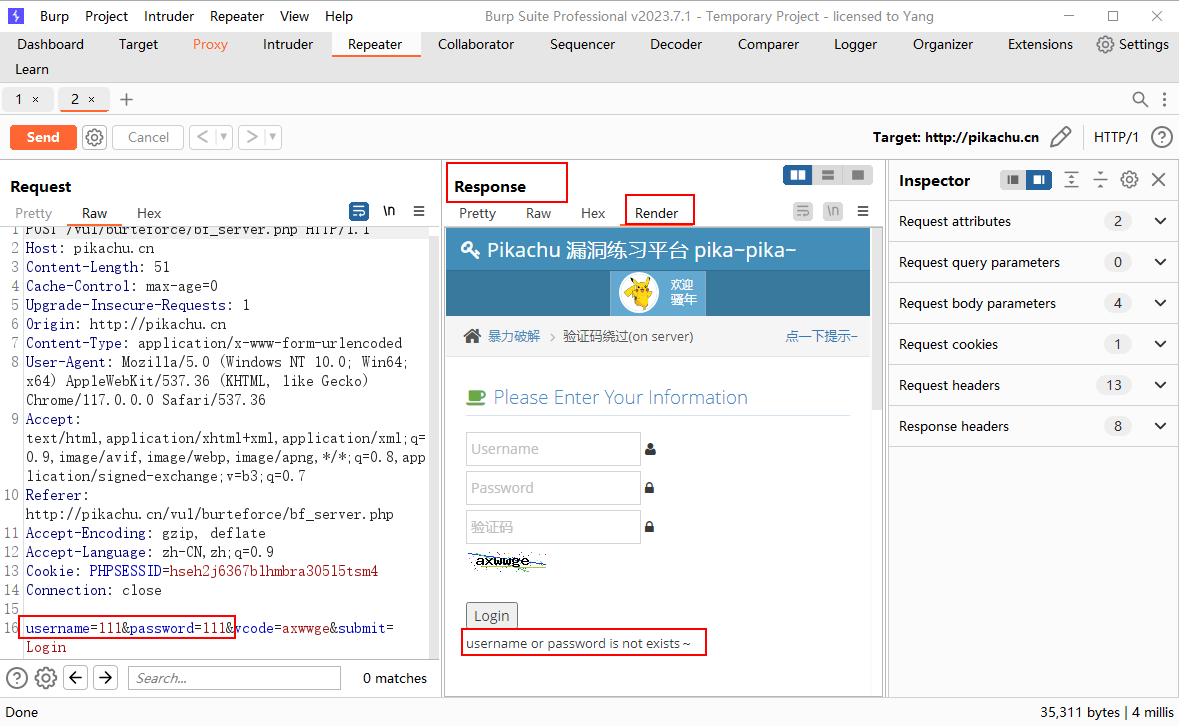Viewport: 1179px width, 726px height.
Task: Switch to side-by-side layout view
Action: click(x=798, y=175)
